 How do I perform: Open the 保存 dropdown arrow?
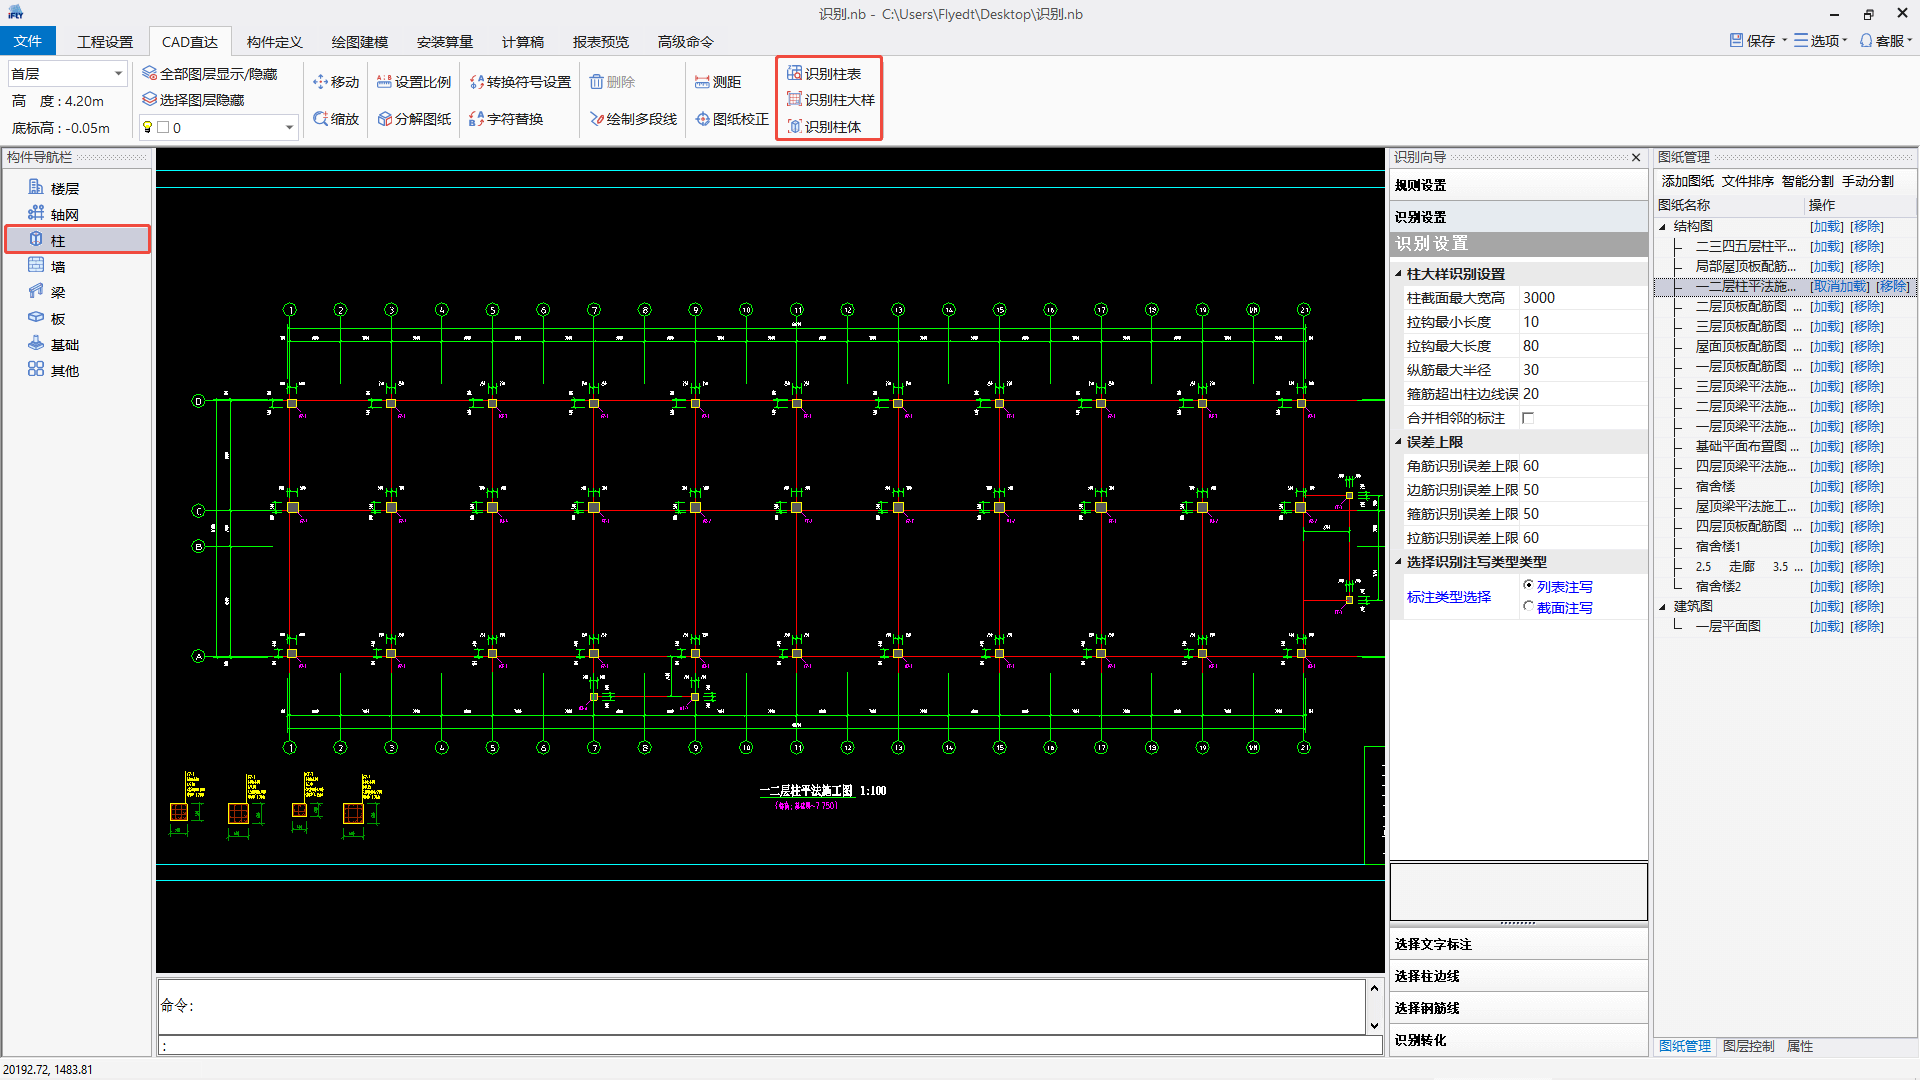click(1784, 41)
